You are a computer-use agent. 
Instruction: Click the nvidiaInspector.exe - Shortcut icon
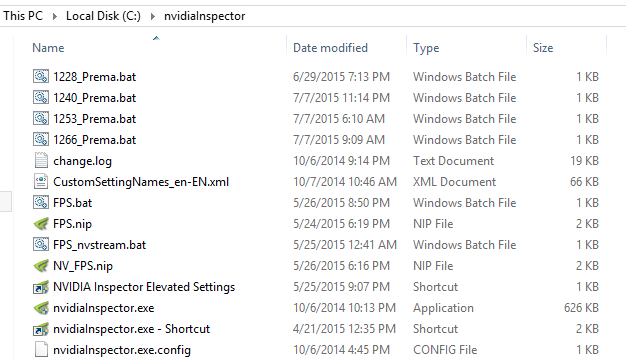coord(41,329)
